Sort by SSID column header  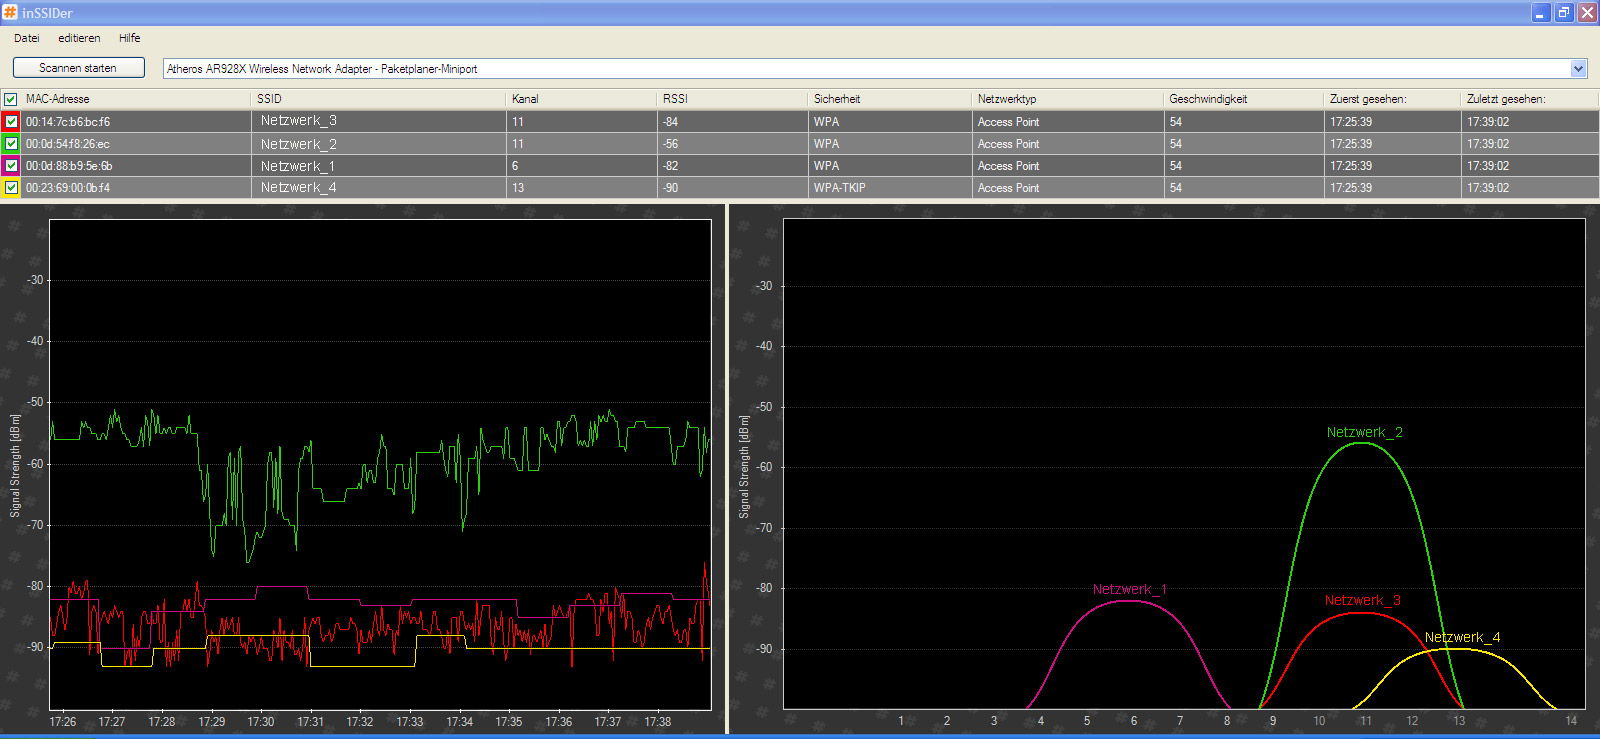[378, 99]
